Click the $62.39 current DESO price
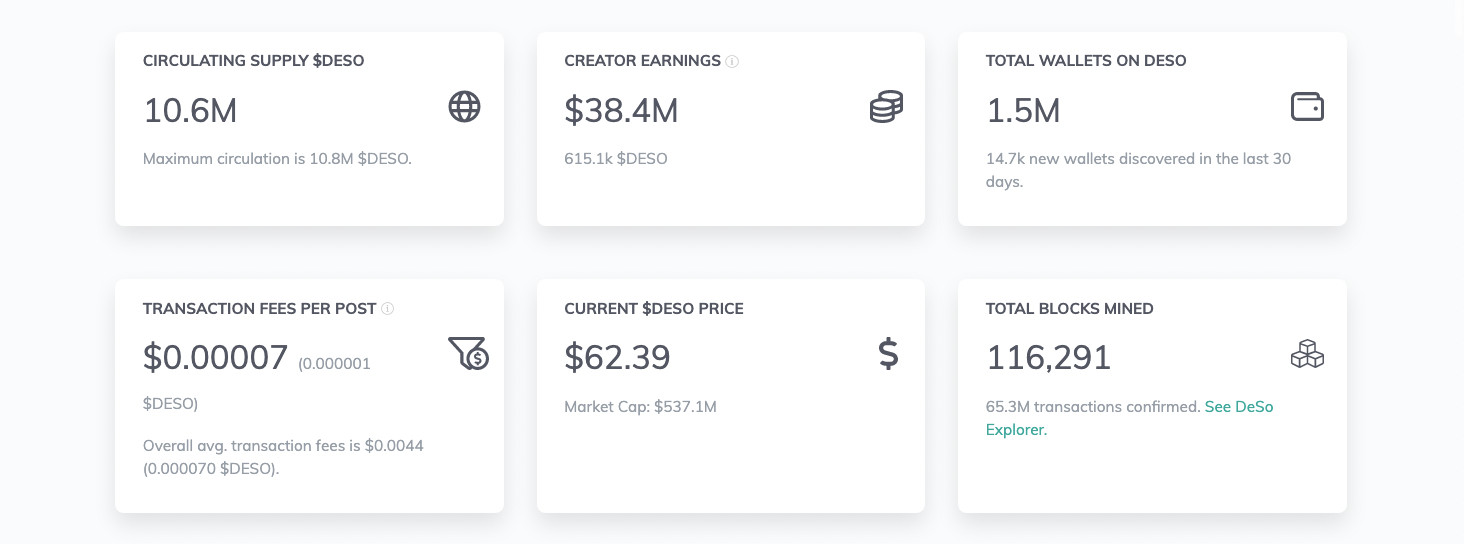Viewport: 1464px width, 544px height. pos(617,357)
